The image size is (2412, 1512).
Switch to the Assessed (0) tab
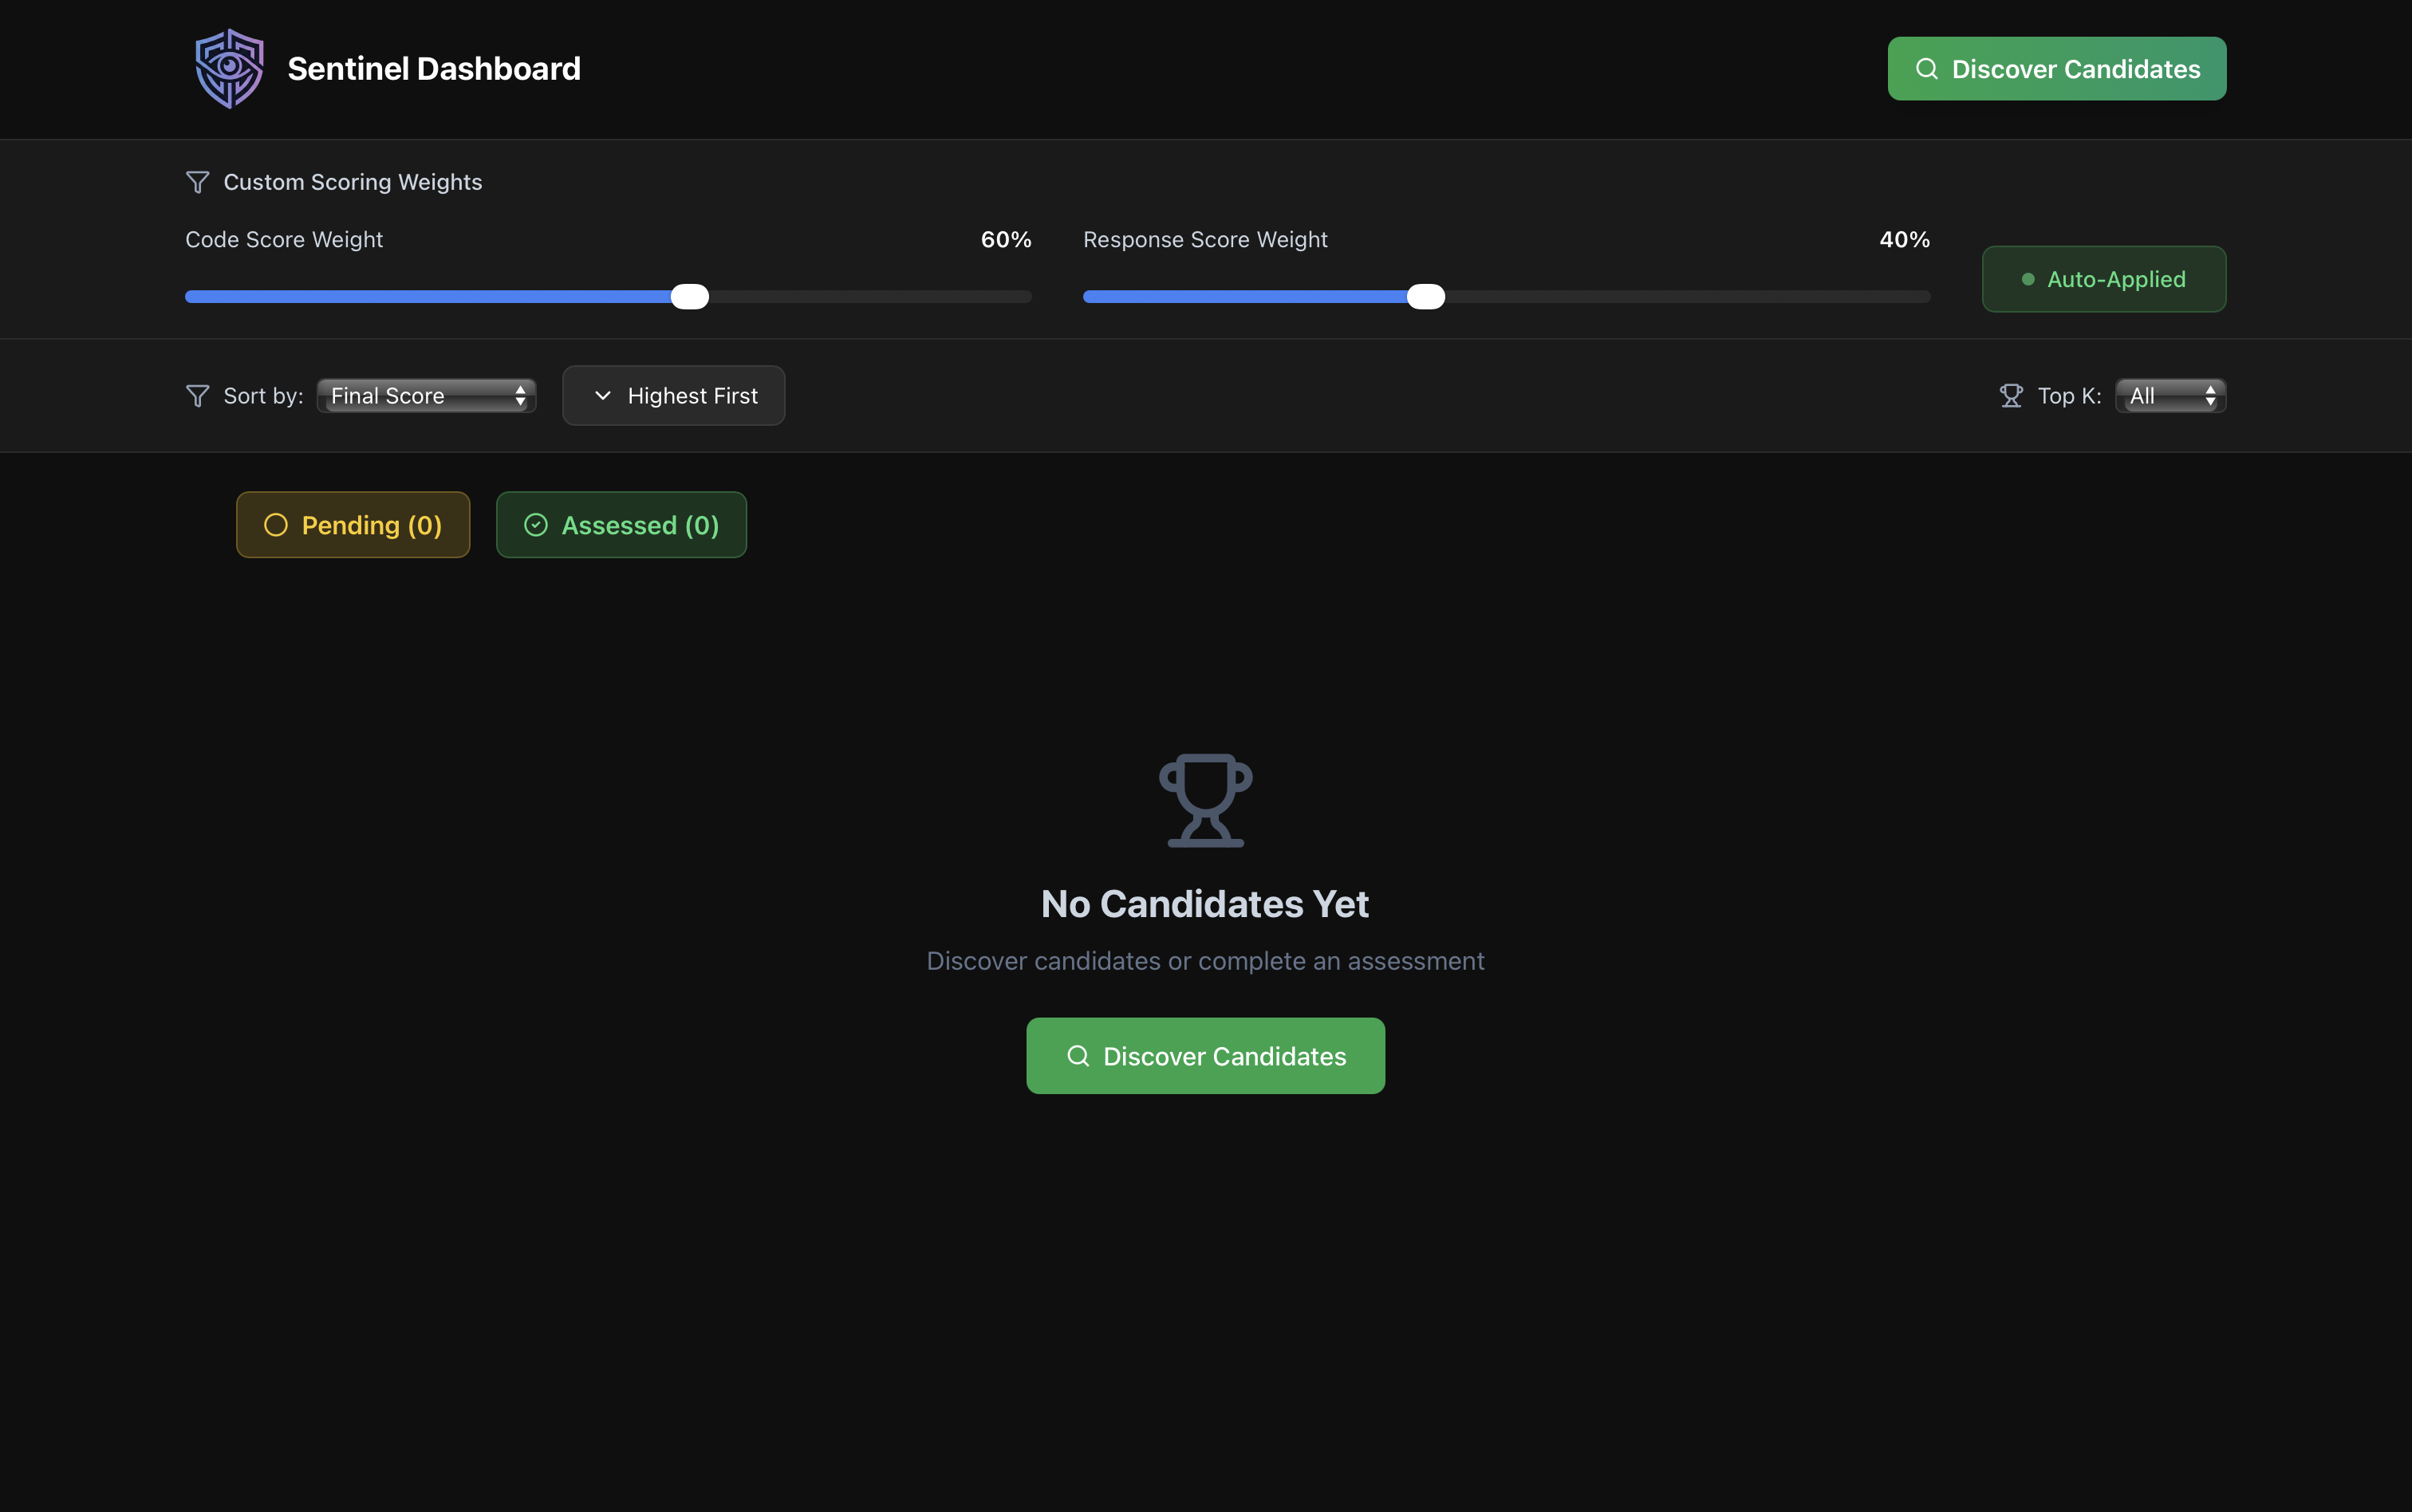(x=621, y=525)
